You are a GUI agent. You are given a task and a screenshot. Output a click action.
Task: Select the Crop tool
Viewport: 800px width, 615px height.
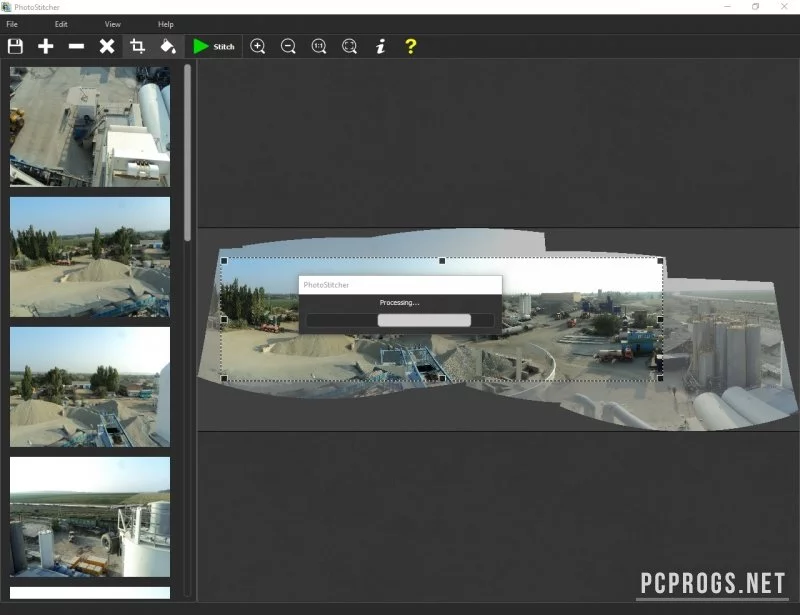(x=137, y=46)
